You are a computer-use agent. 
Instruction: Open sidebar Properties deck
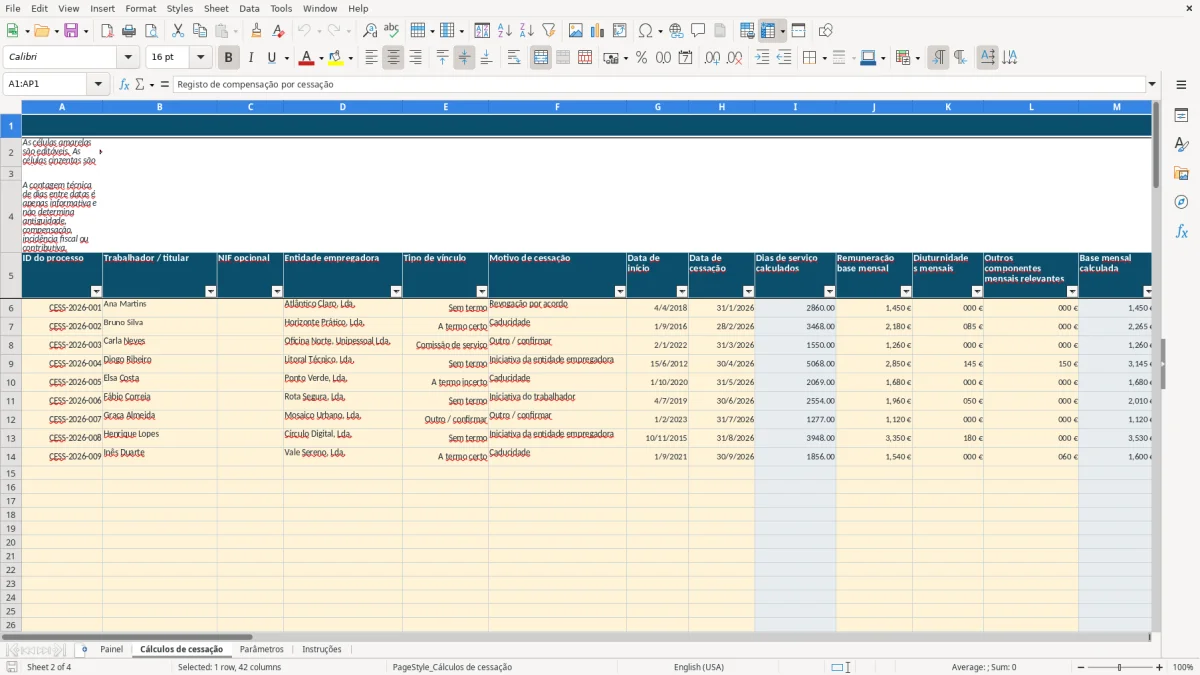click(1181, 116)
